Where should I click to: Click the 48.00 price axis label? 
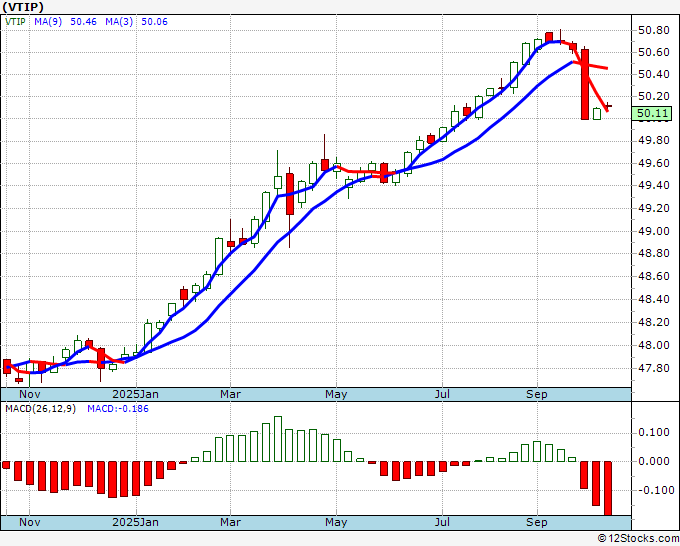pyautogui.click(x=654, y=345)
